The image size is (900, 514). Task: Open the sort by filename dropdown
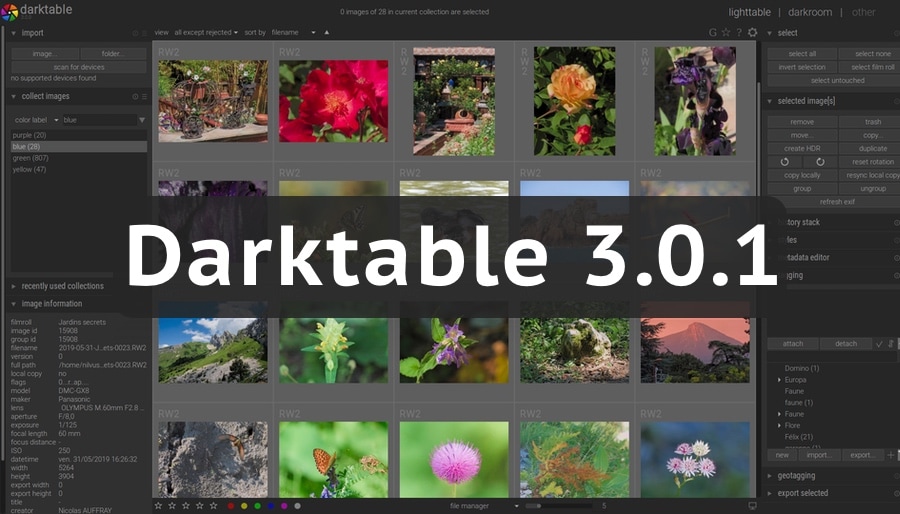[x=293, y=33]
